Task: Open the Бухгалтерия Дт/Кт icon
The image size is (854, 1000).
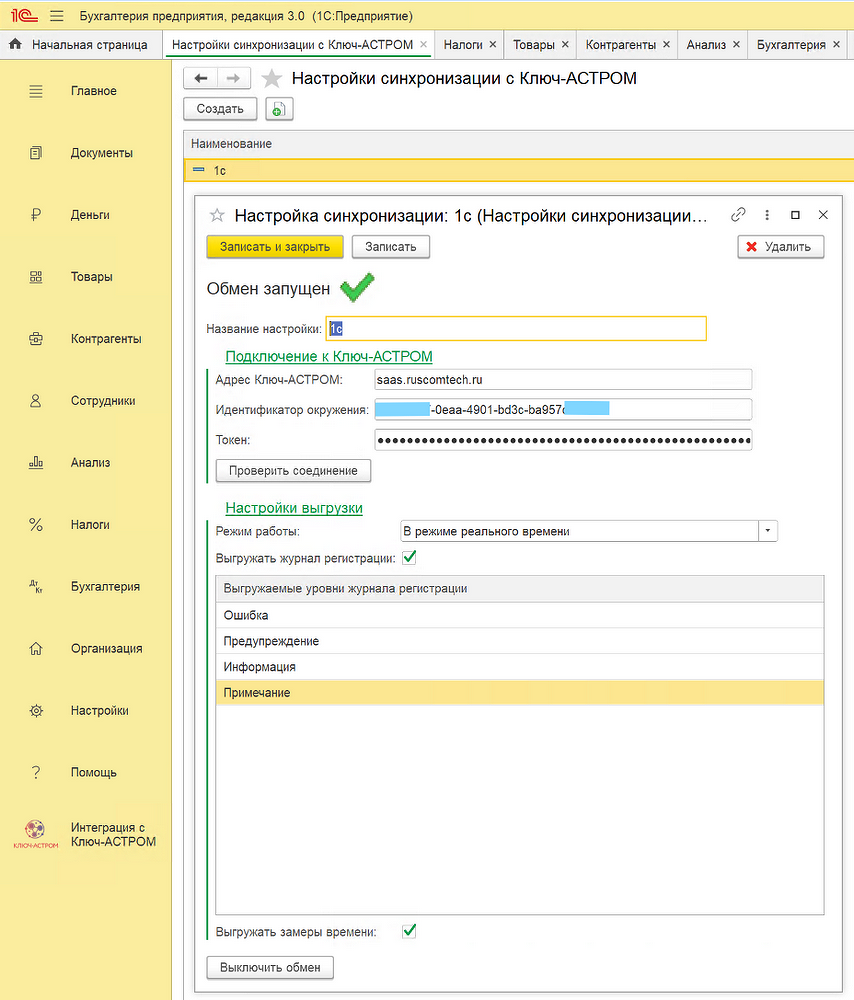Action: 36,586
